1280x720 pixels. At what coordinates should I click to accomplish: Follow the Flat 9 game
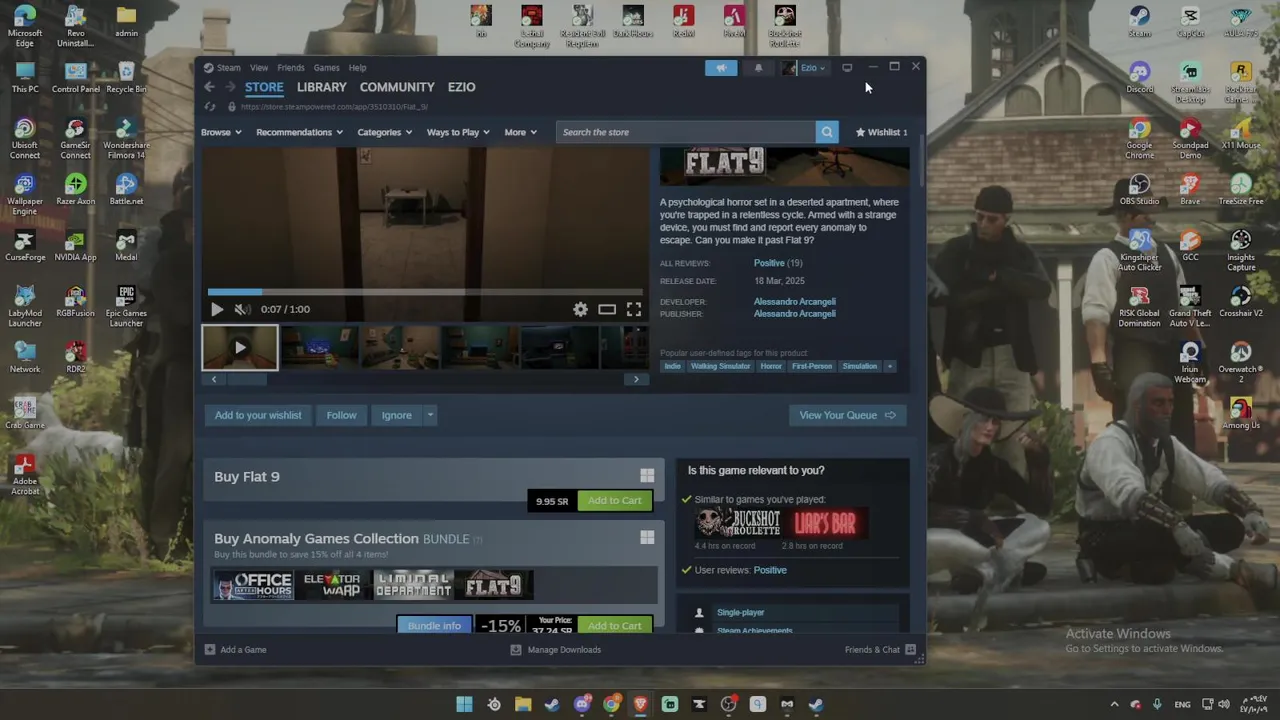341,415
